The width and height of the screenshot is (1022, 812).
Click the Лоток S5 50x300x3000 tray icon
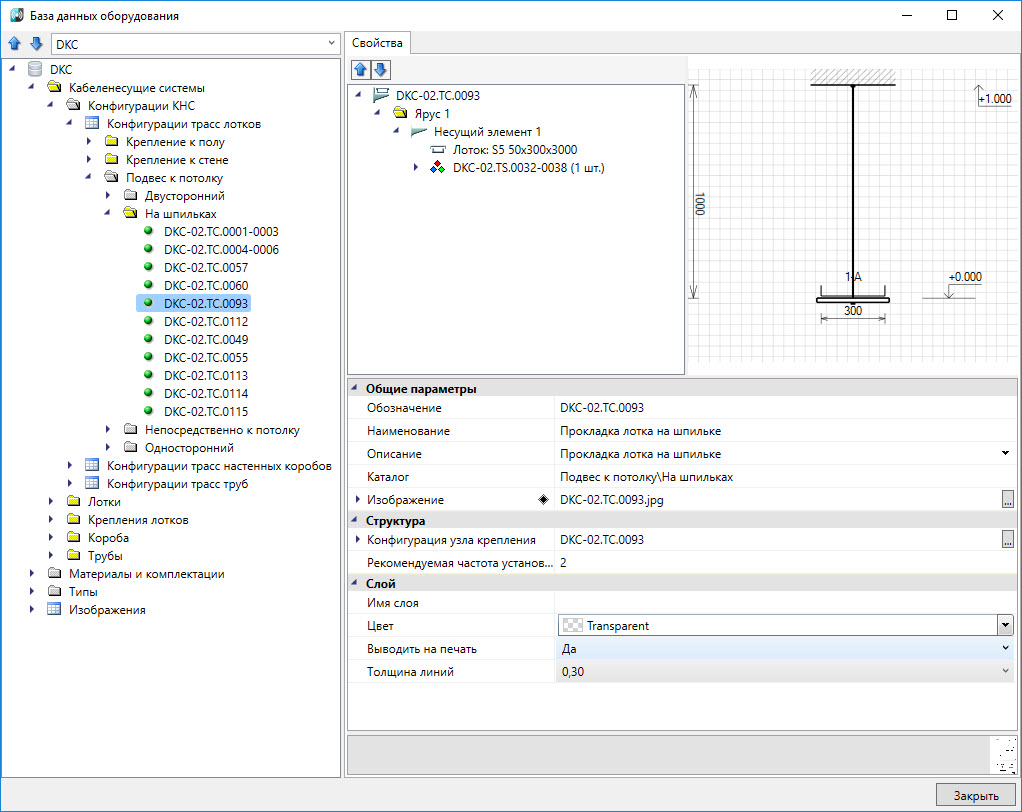click(438, 150)
